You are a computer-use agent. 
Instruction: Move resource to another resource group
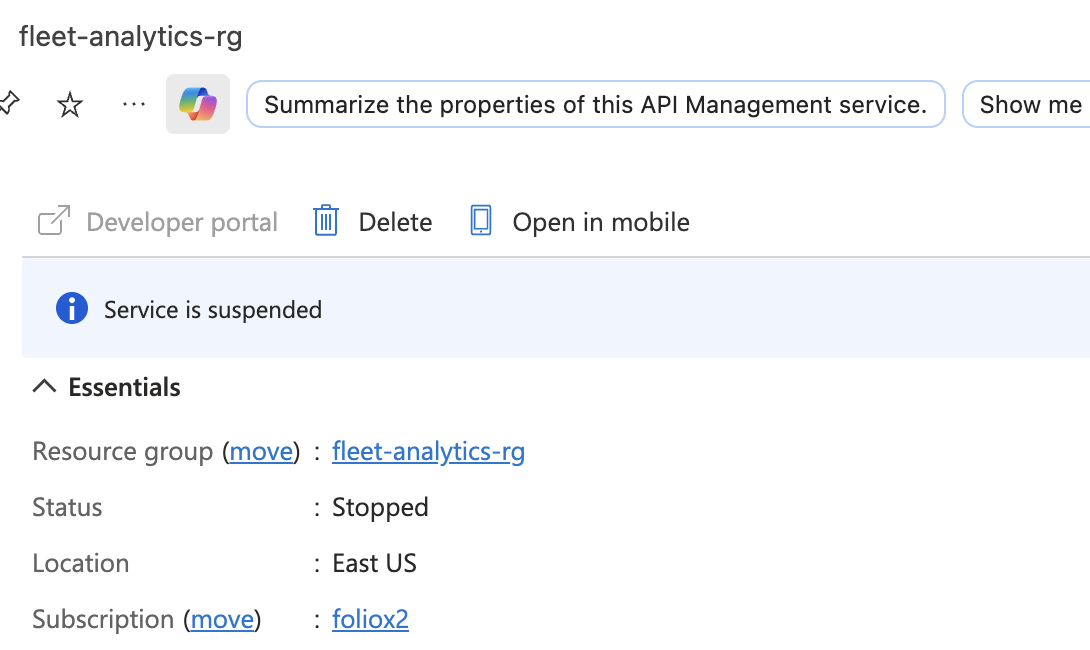point(261,452)
